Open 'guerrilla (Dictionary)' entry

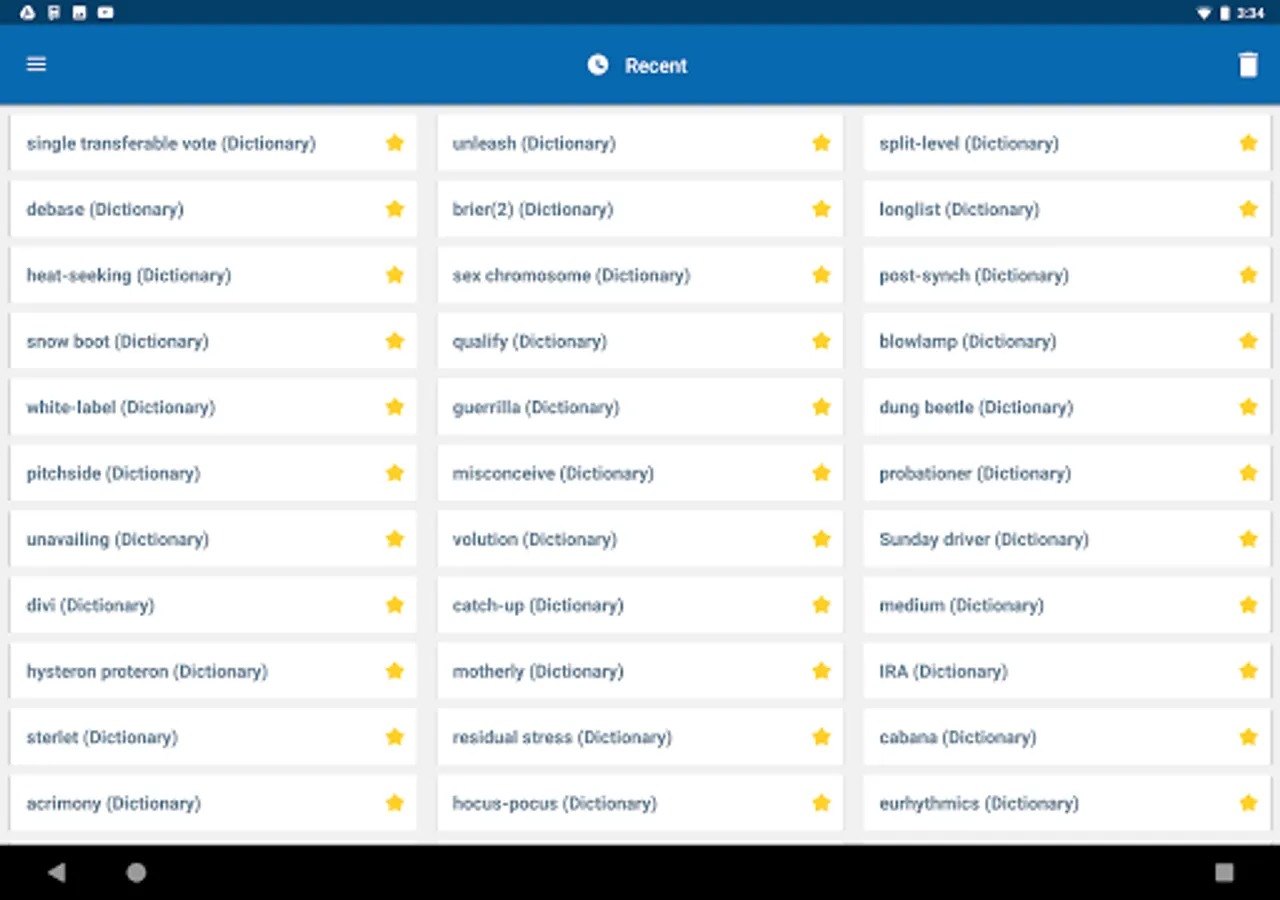tap(640, 407)
